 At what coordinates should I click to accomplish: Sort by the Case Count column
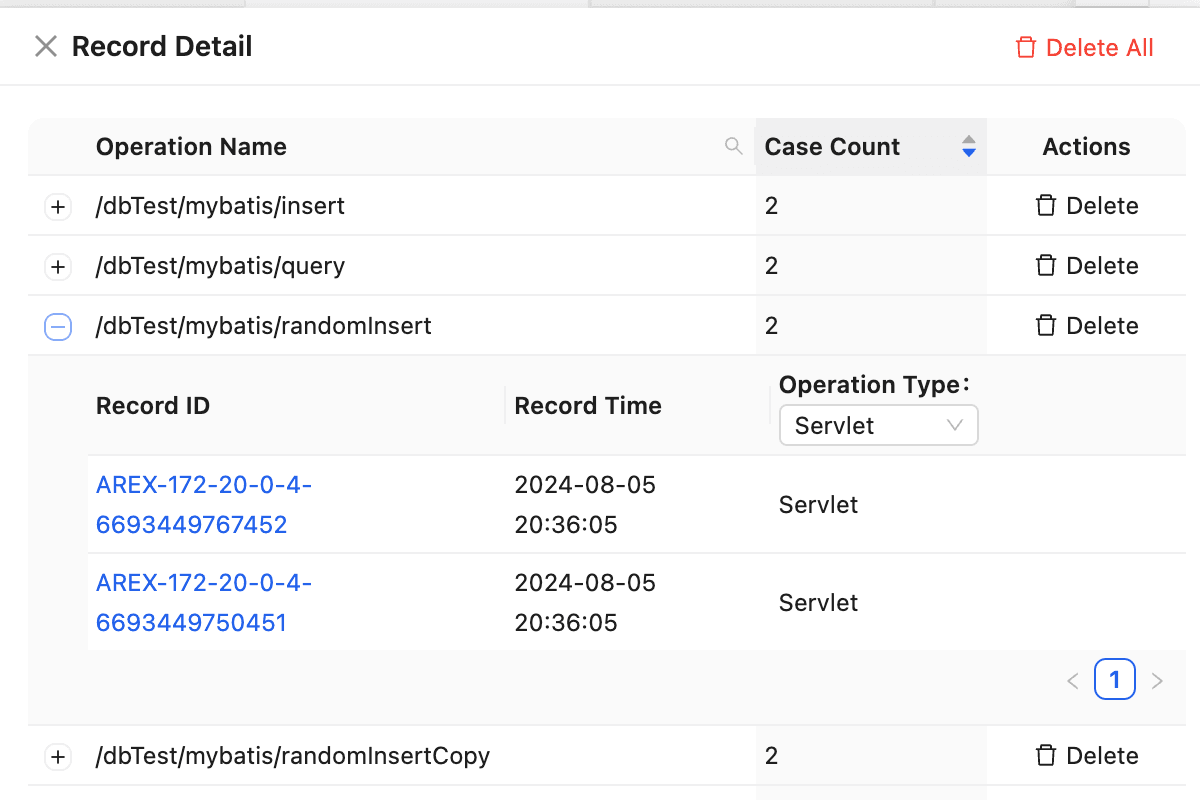(967, 147)
